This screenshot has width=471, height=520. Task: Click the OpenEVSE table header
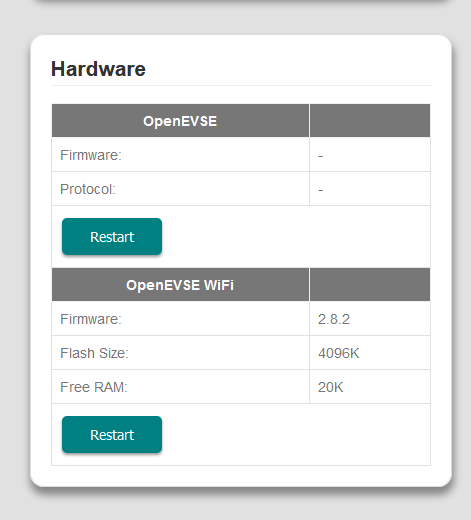(x=180, y=121)
